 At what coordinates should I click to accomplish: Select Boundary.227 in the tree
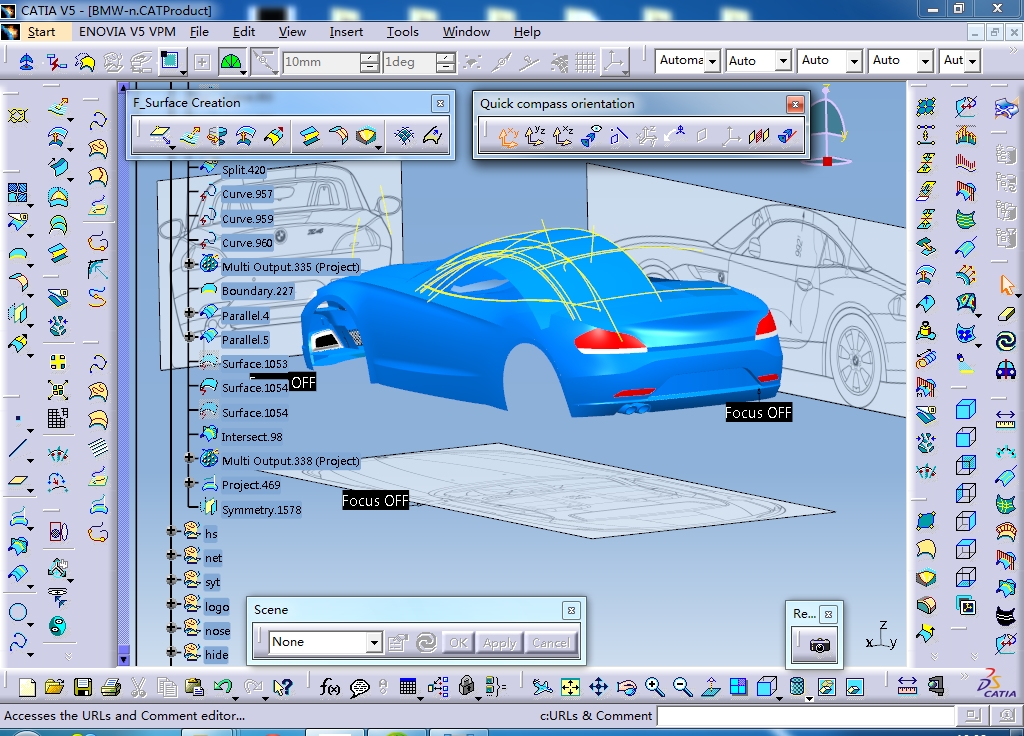pos(257,291)
